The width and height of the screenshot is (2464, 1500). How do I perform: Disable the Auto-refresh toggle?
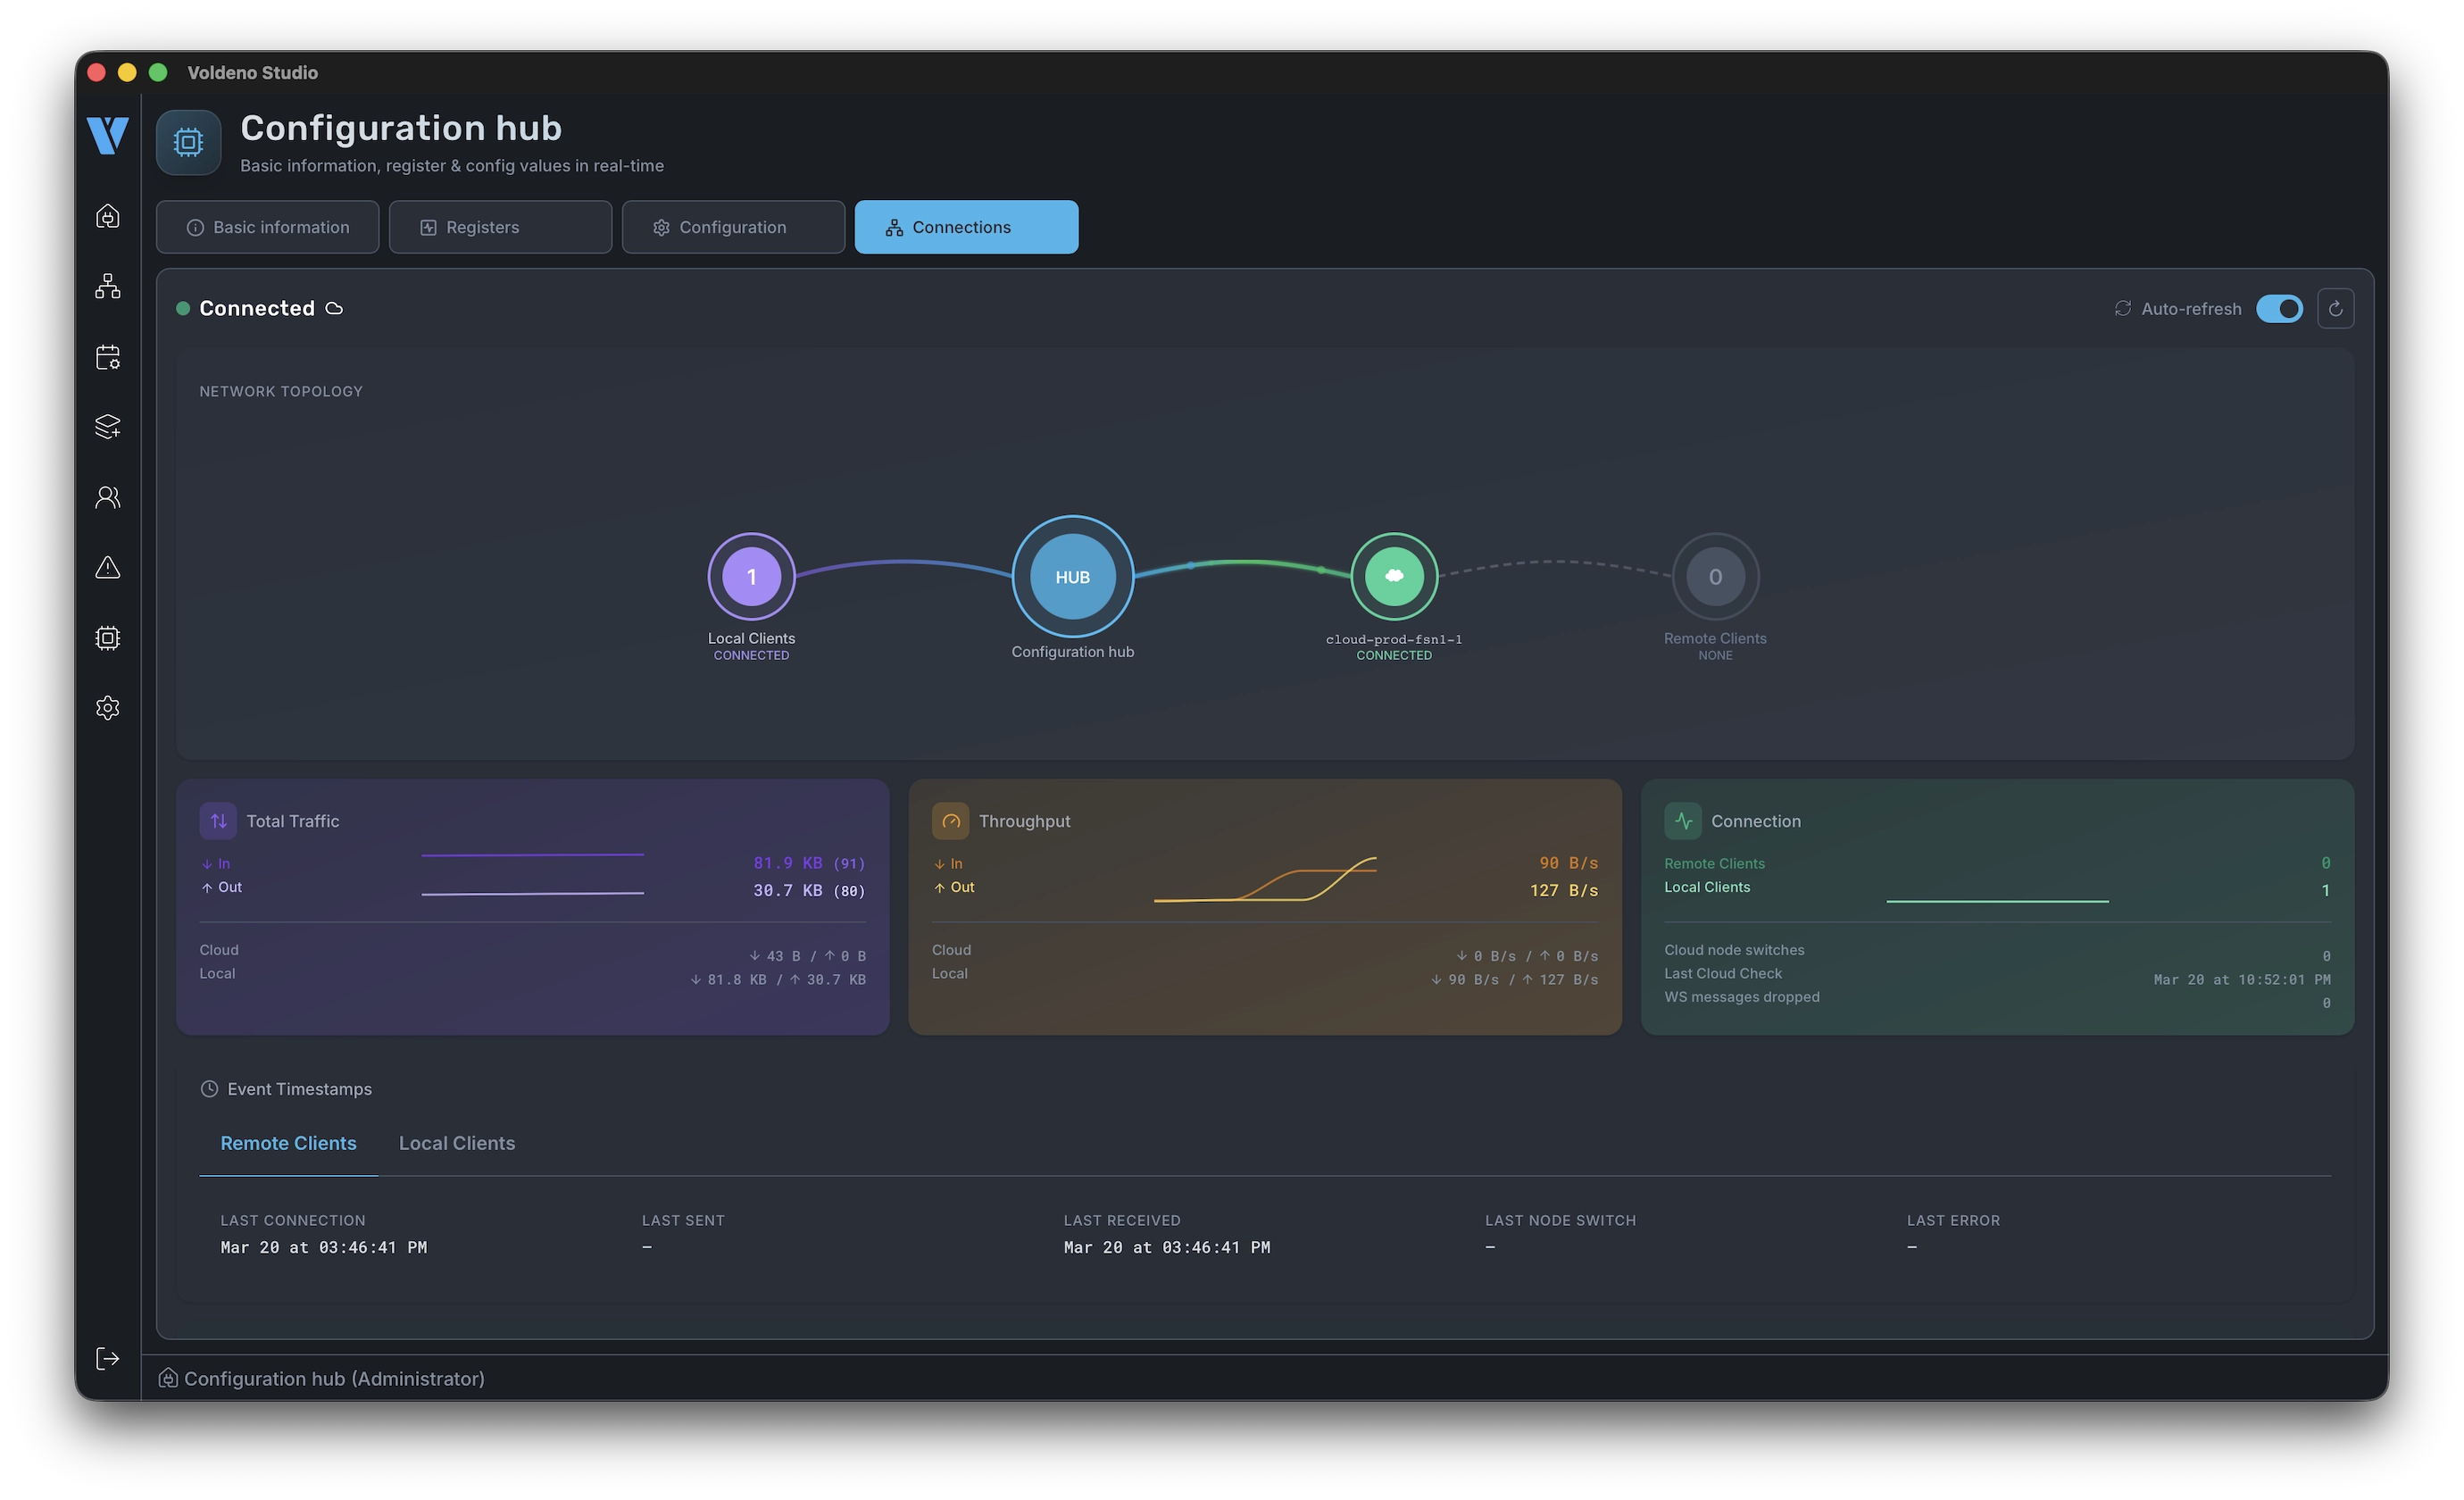2279,309
